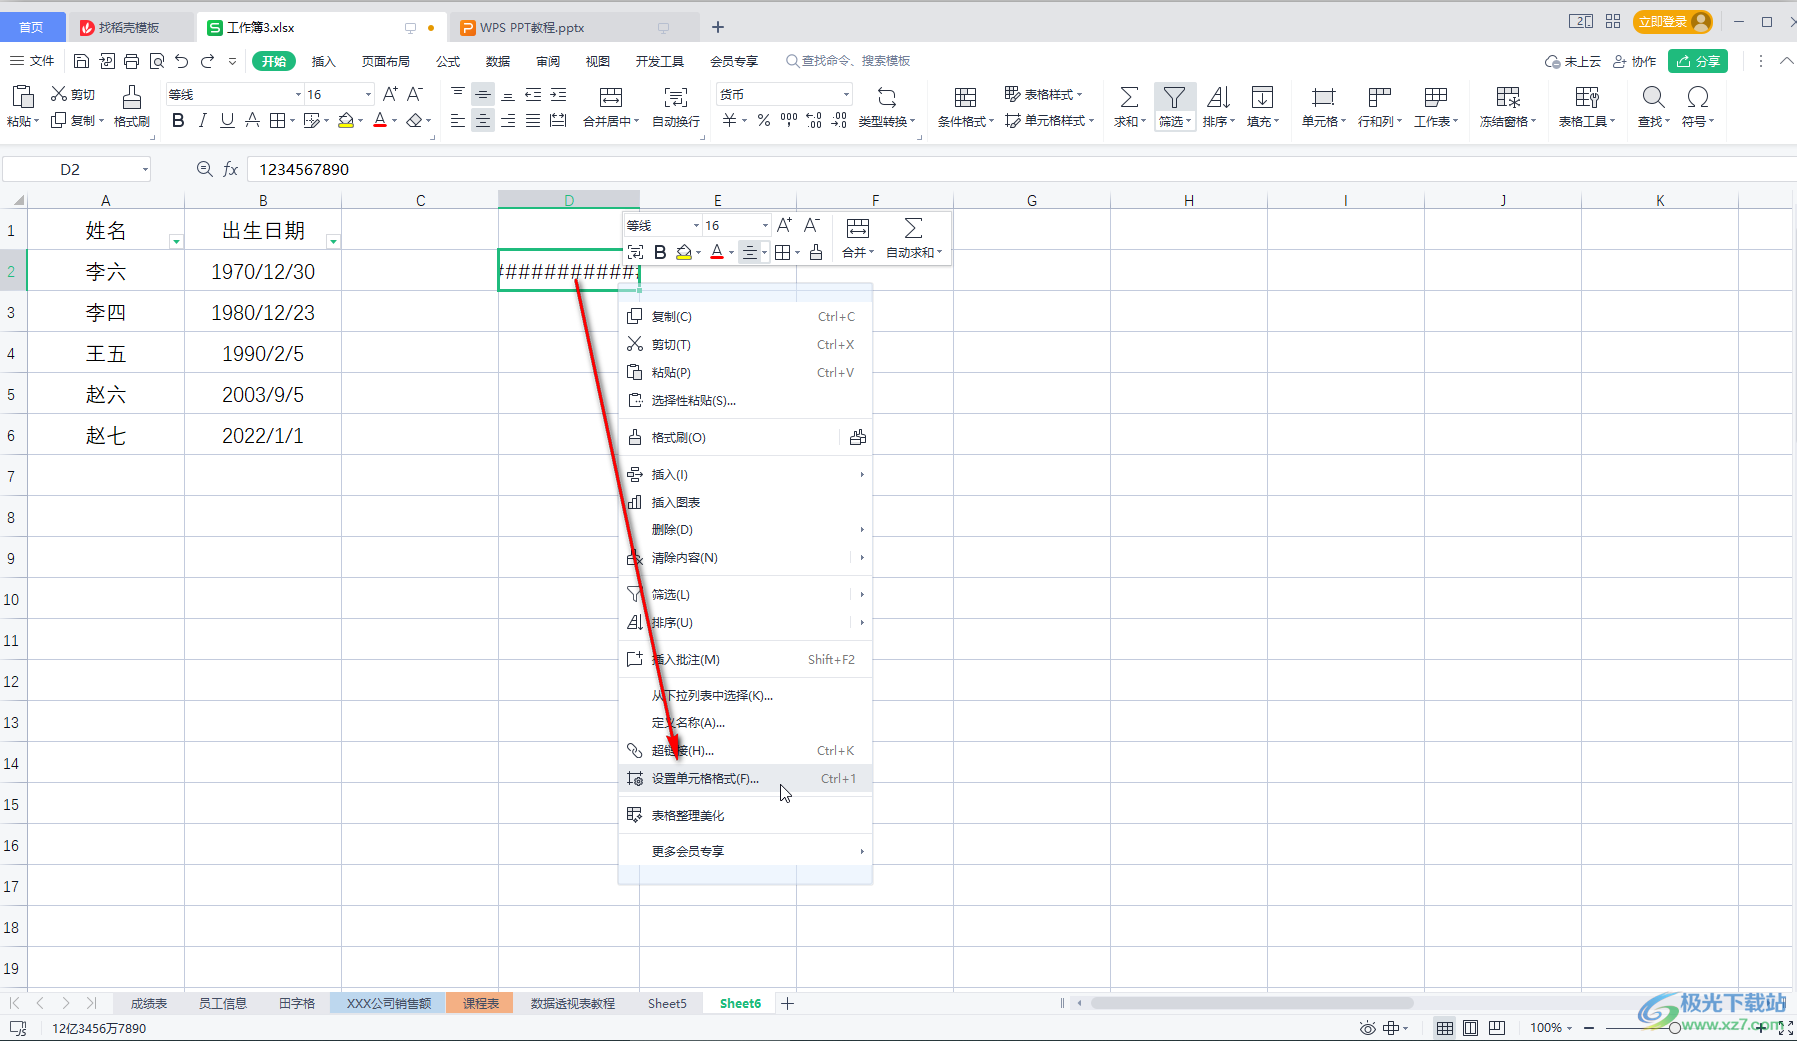Click the Sort (排序) ribbon icon

pyautogui.click(x=1218, y=97)
